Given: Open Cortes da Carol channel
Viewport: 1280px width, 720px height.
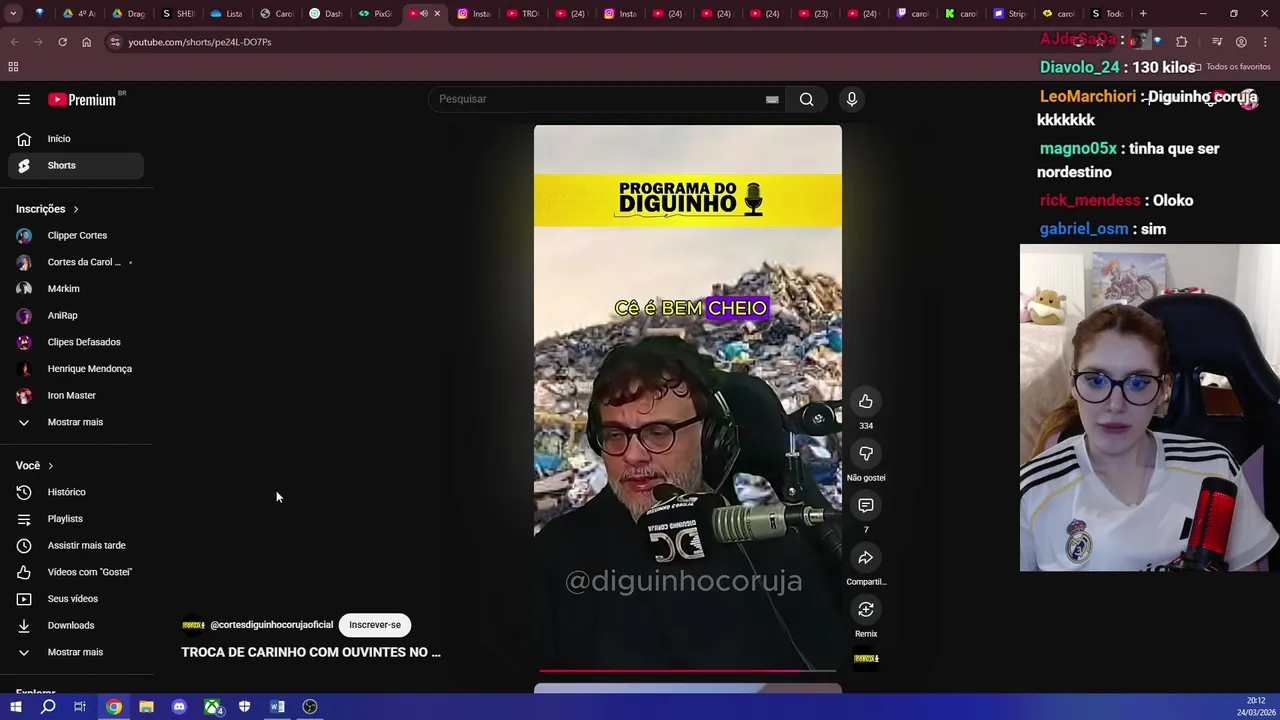Looking at the screenshot, I should coord(76,262).
